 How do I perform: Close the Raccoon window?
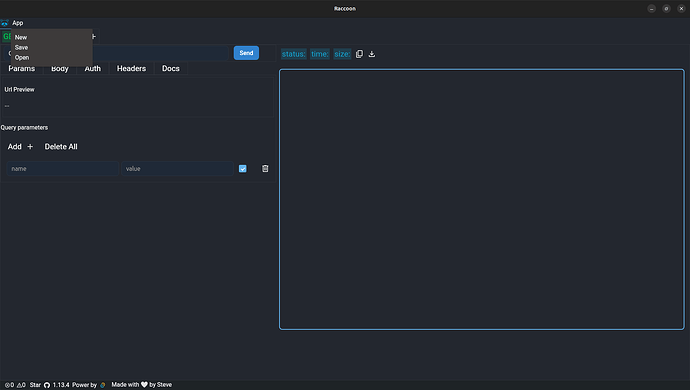click(681, 9)
